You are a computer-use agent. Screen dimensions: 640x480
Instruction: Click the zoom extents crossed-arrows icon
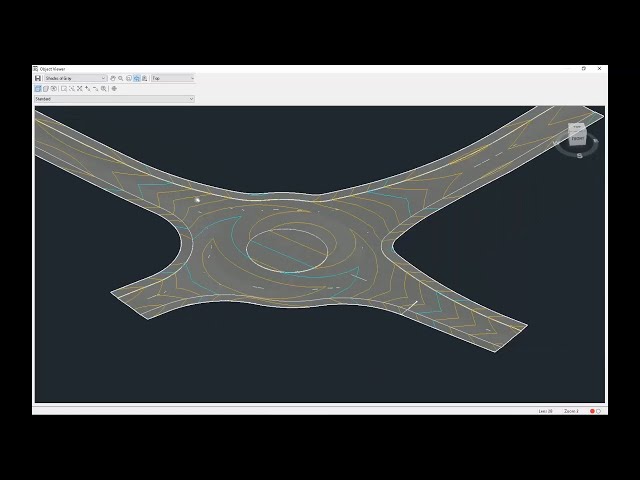click(x=80, y=89)
